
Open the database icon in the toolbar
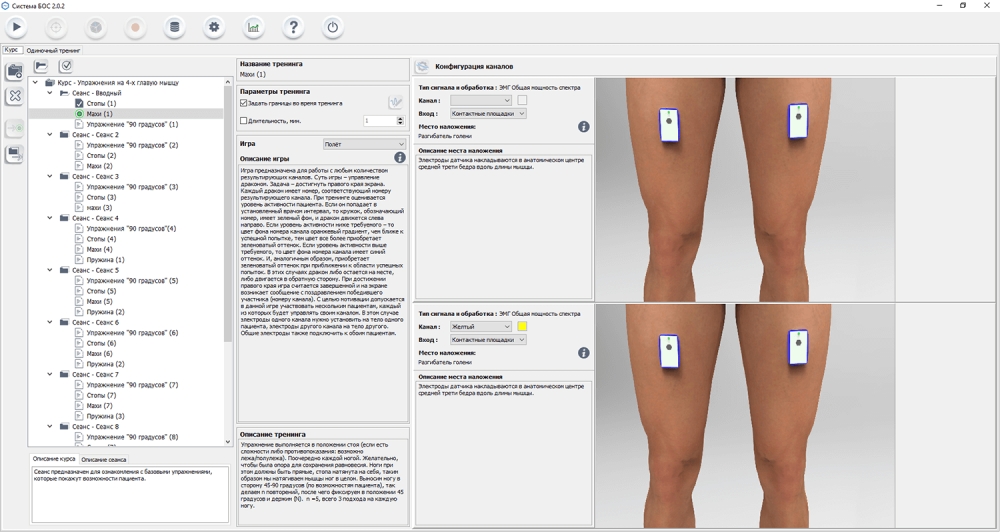175,28
